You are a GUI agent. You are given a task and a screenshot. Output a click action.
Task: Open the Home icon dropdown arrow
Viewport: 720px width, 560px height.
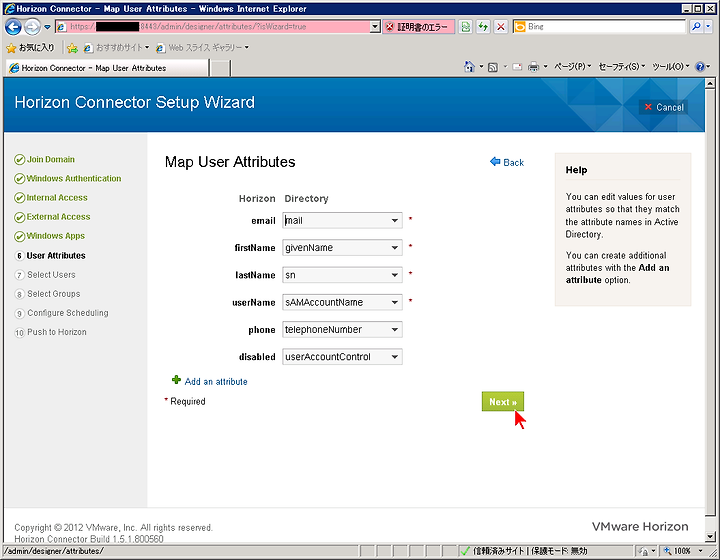pos(481,67)
